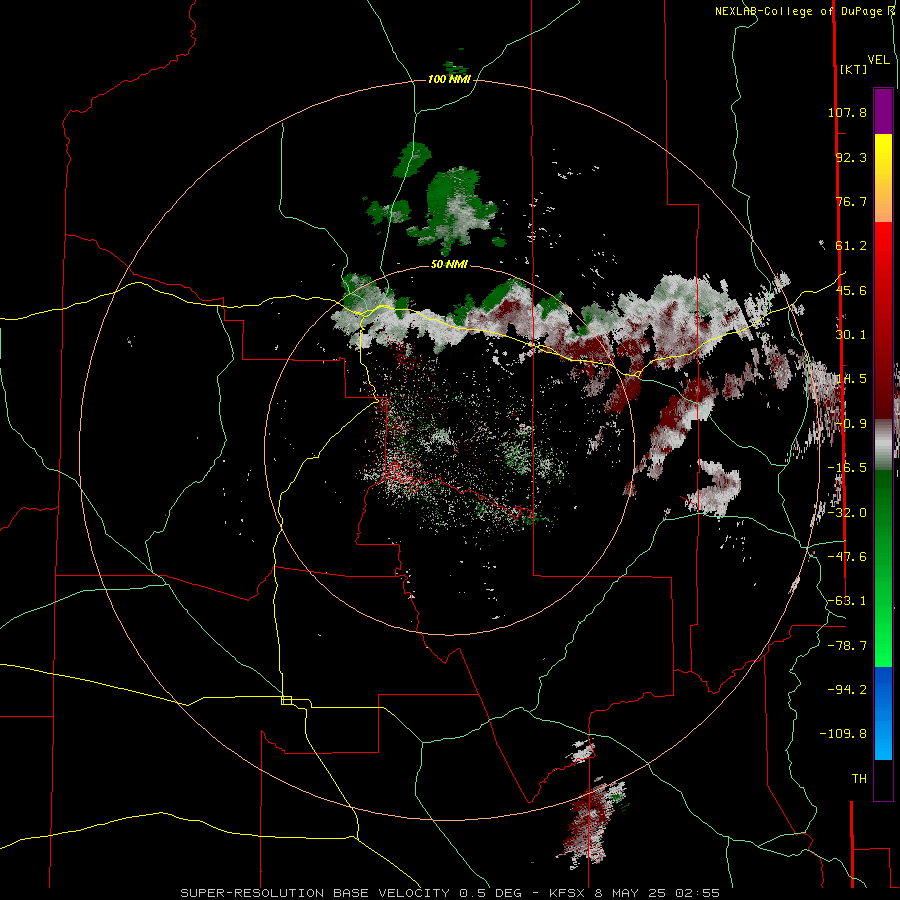
Task: Select the -94.2 velocity scale value
Action: tap(847, 690)
